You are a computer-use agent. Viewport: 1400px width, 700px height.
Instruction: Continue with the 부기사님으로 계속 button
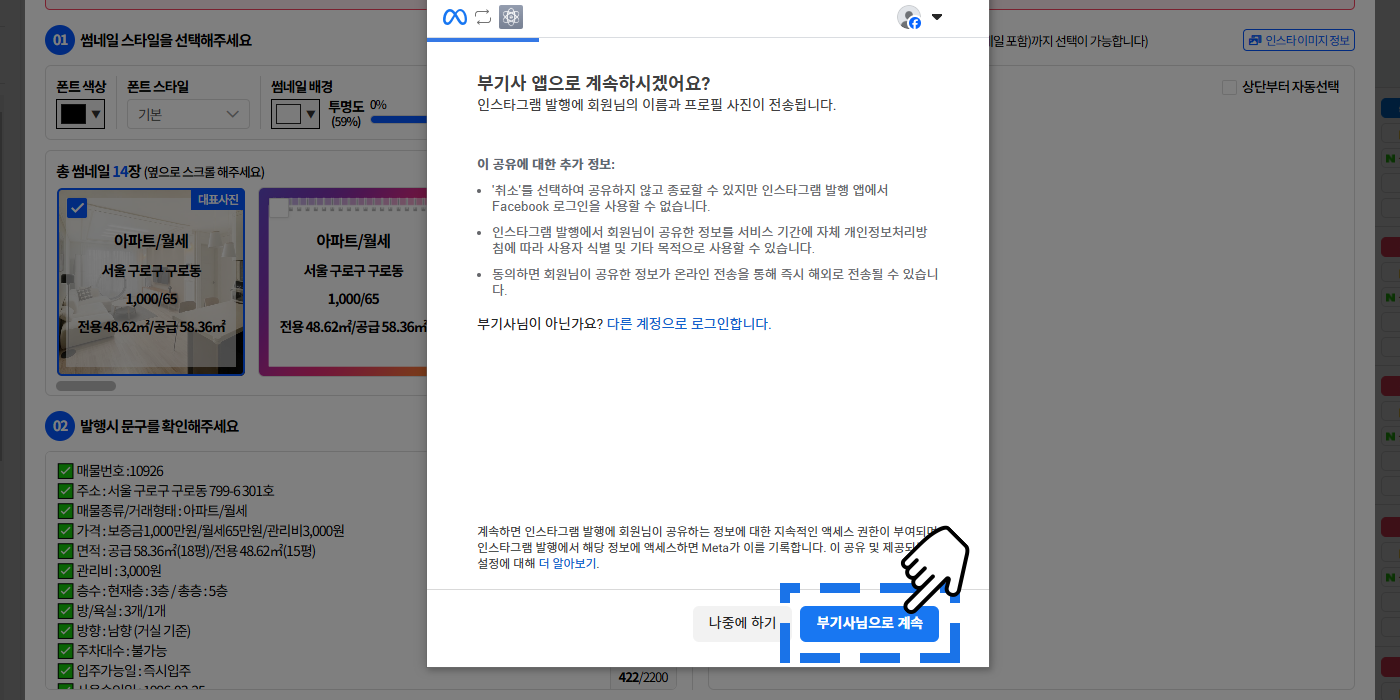tap(869, 623)
